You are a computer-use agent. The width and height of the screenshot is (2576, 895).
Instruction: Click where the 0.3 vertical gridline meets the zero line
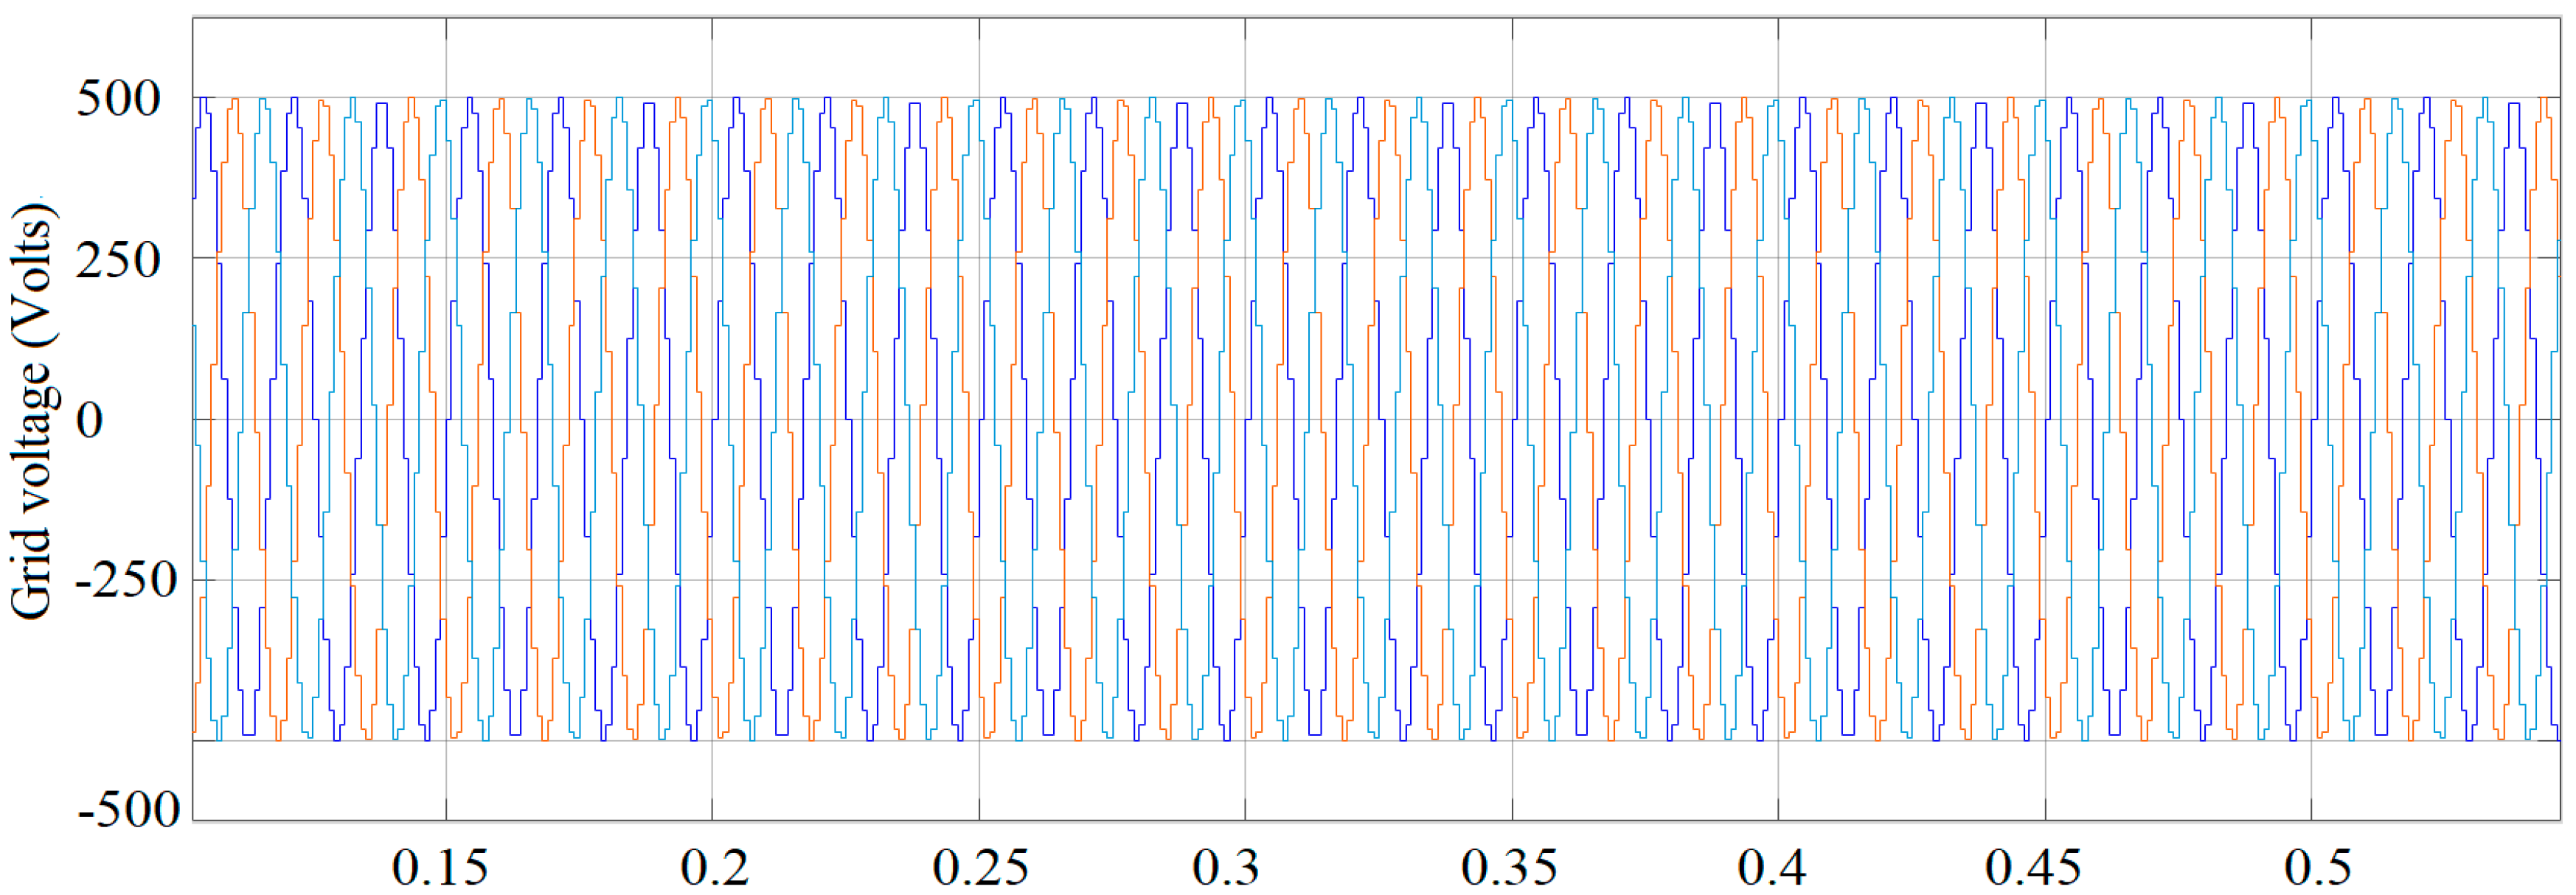point(1245,419)
